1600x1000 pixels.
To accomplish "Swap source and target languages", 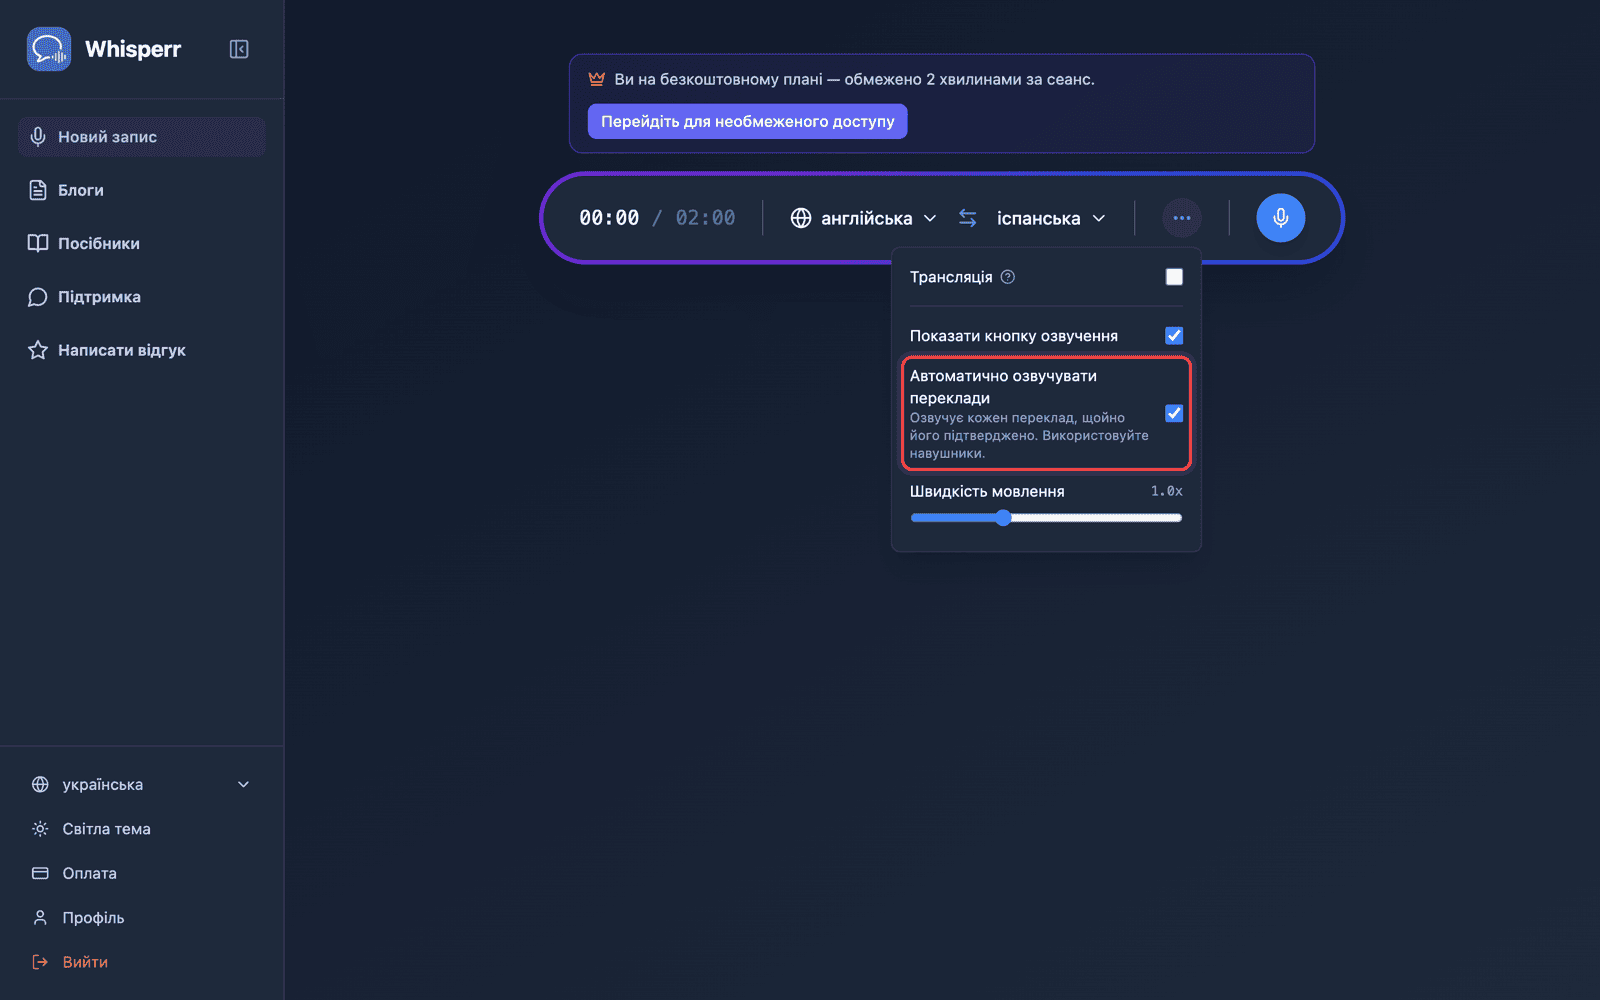I will [967, 218].
